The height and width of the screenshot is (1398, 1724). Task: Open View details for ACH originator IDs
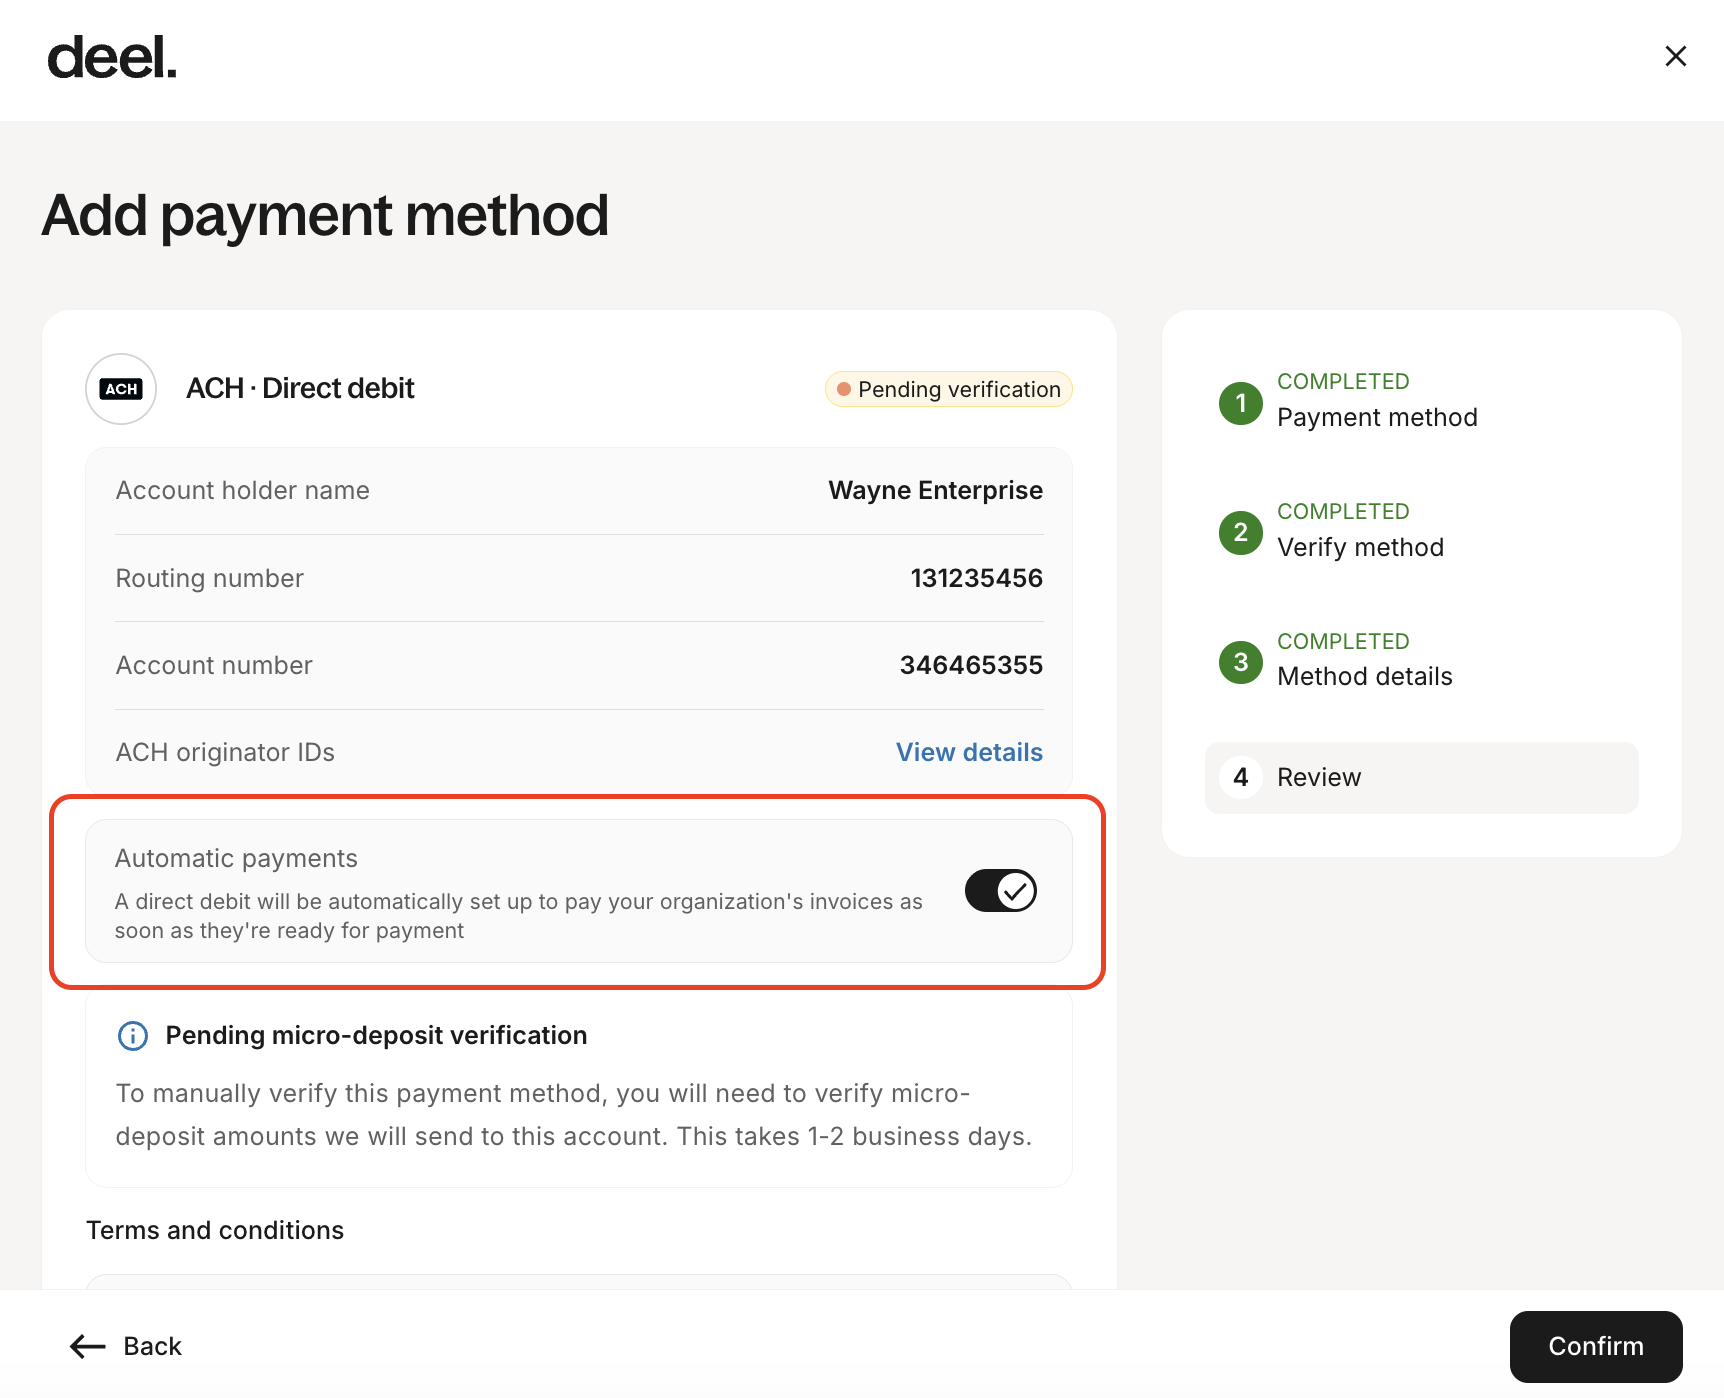pyautogui.click(x=969, y=752)
